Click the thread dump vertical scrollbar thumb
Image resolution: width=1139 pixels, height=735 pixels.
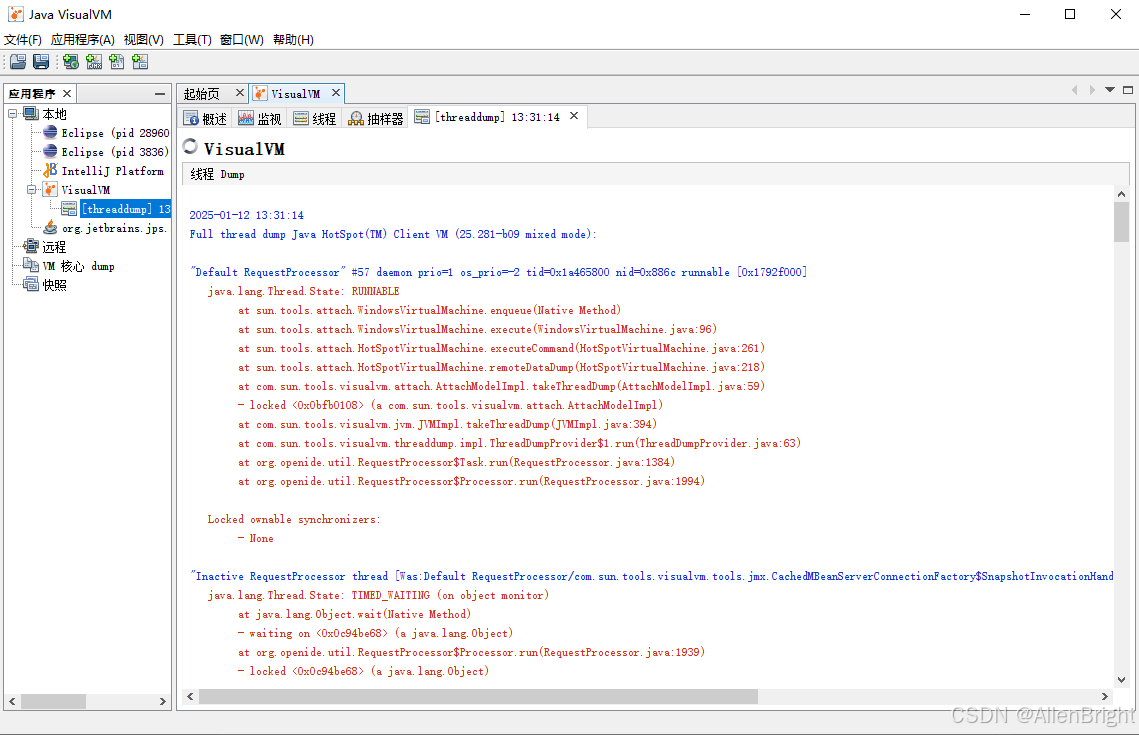tap(1122, 222)
